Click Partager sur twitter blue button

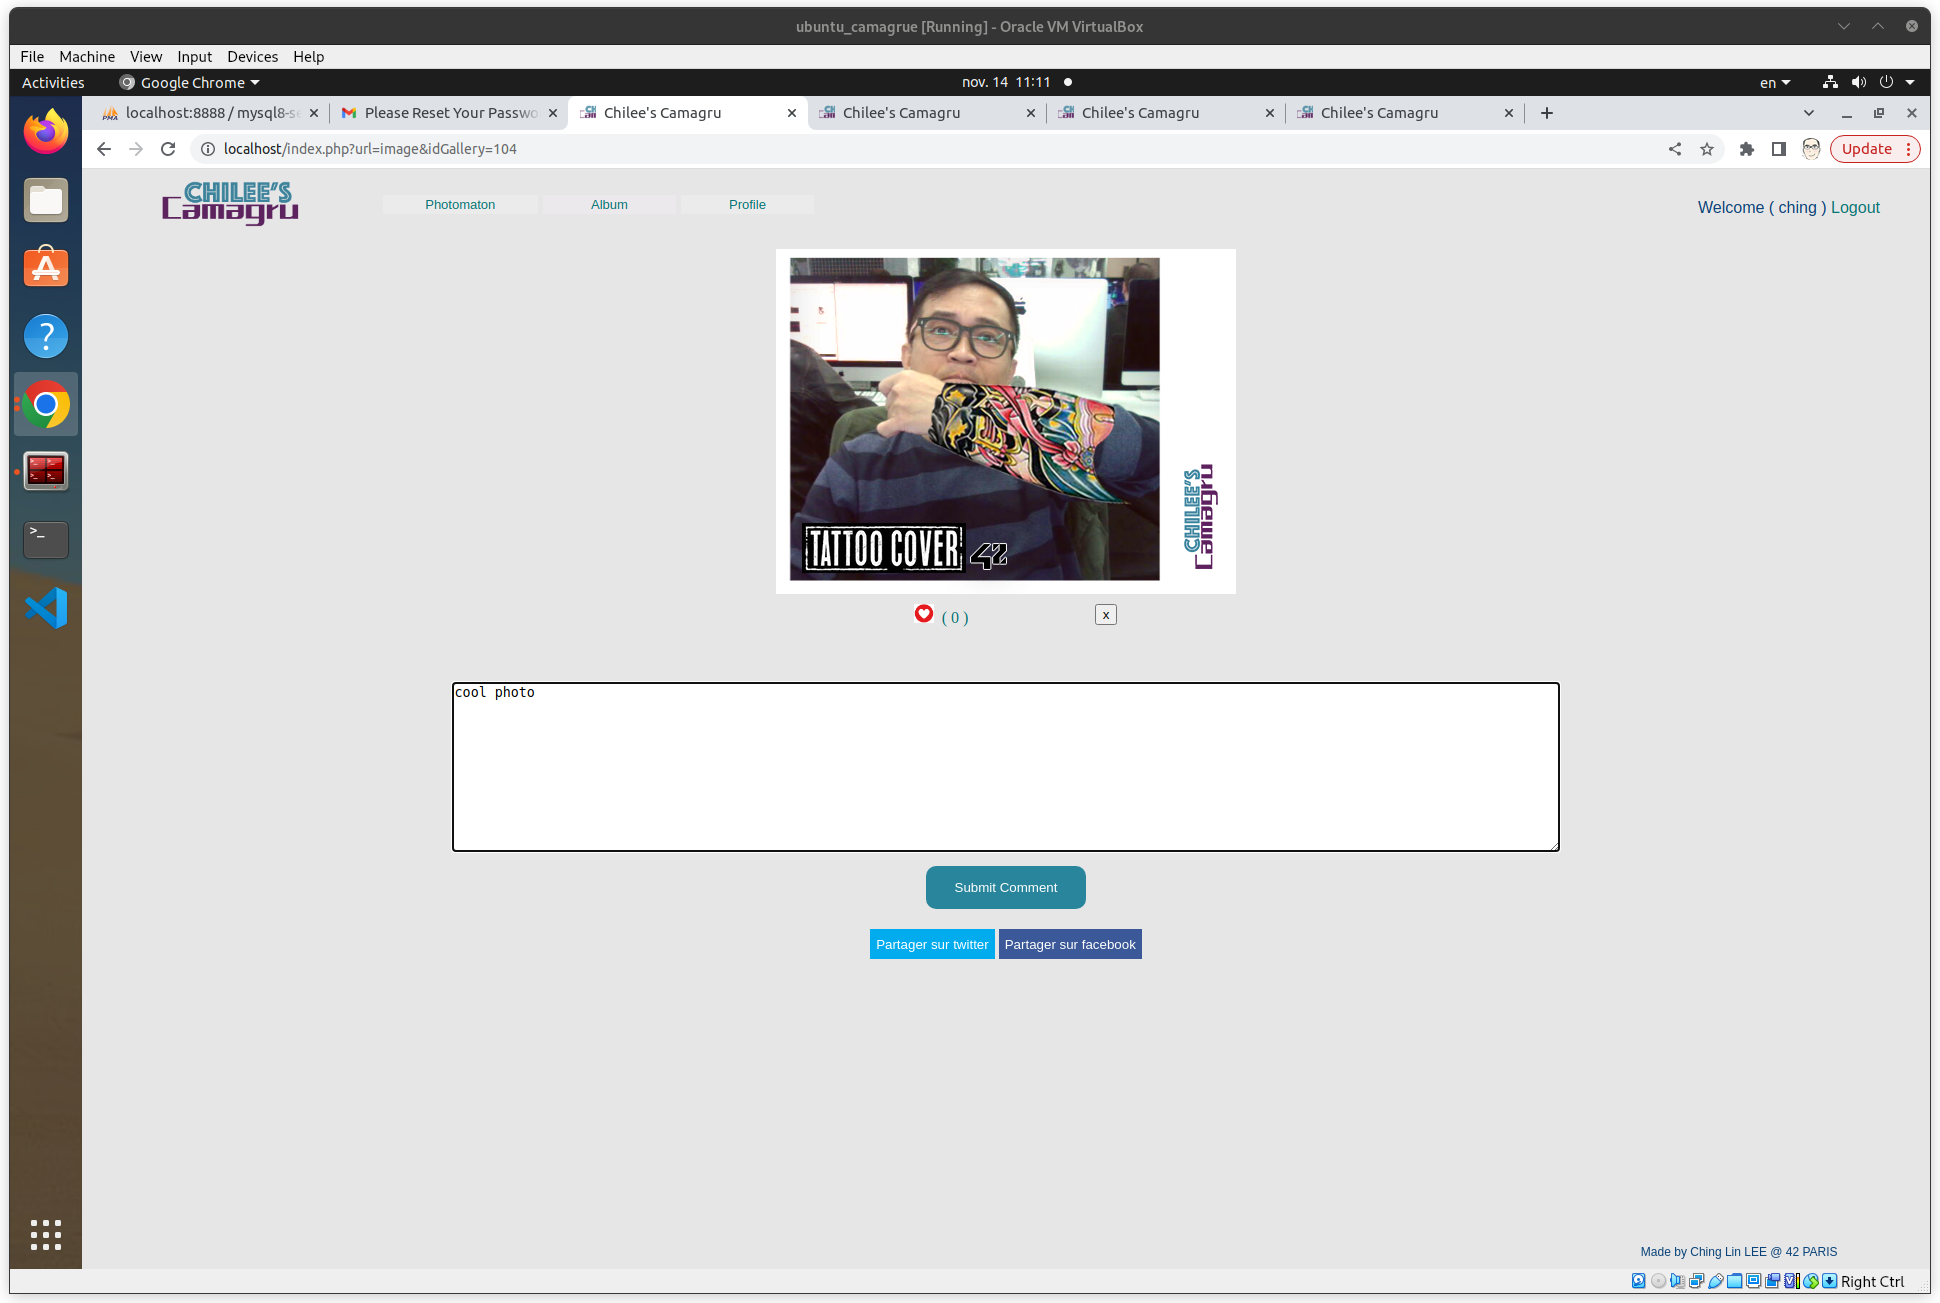[932, 944]
